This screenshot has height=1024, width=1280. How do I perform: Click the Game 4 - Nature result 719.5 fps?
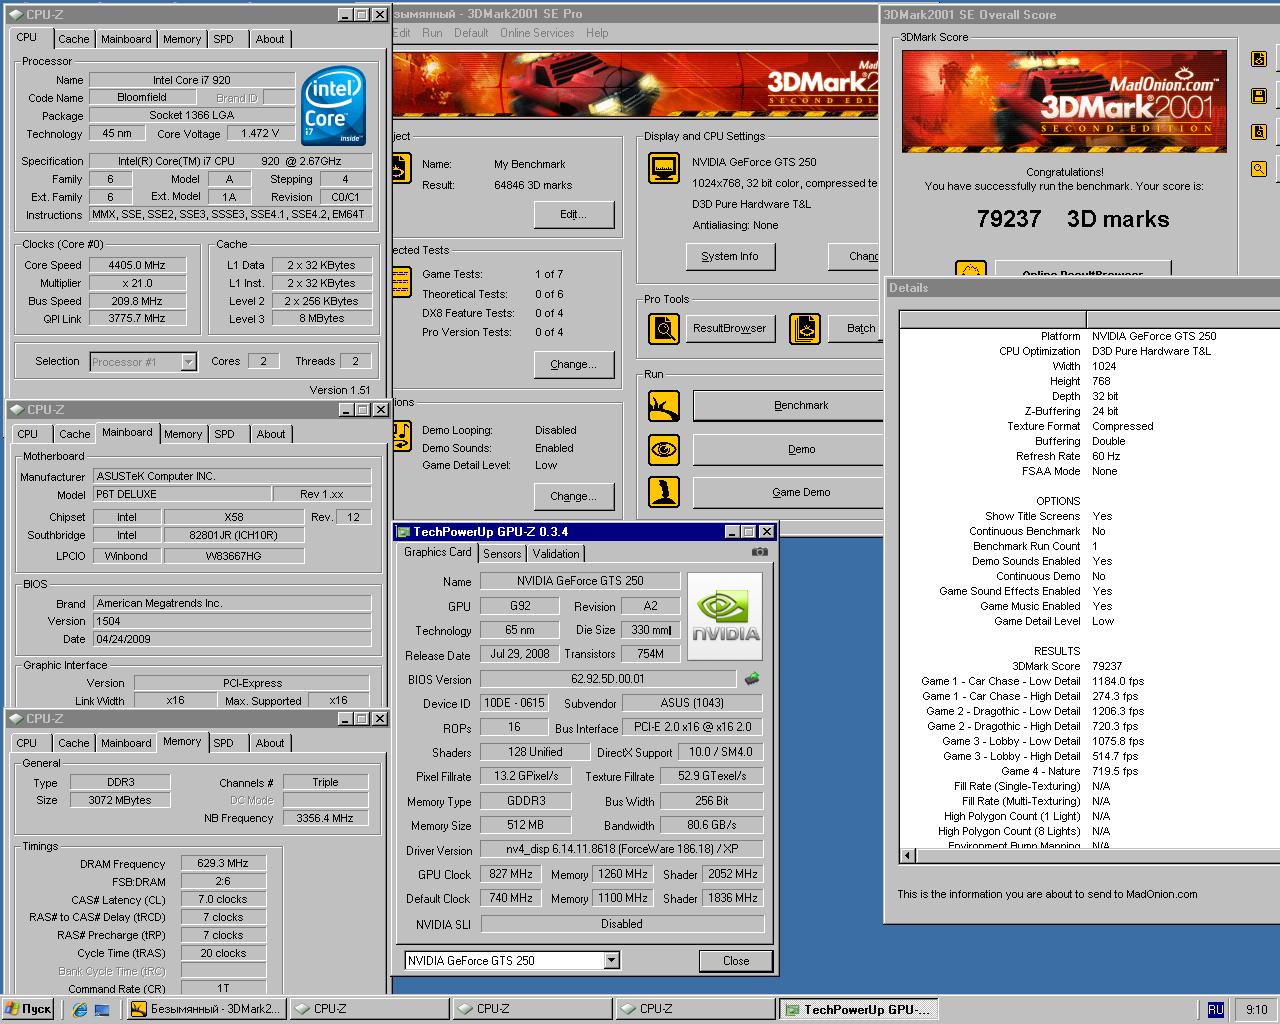pos(1115,771)
